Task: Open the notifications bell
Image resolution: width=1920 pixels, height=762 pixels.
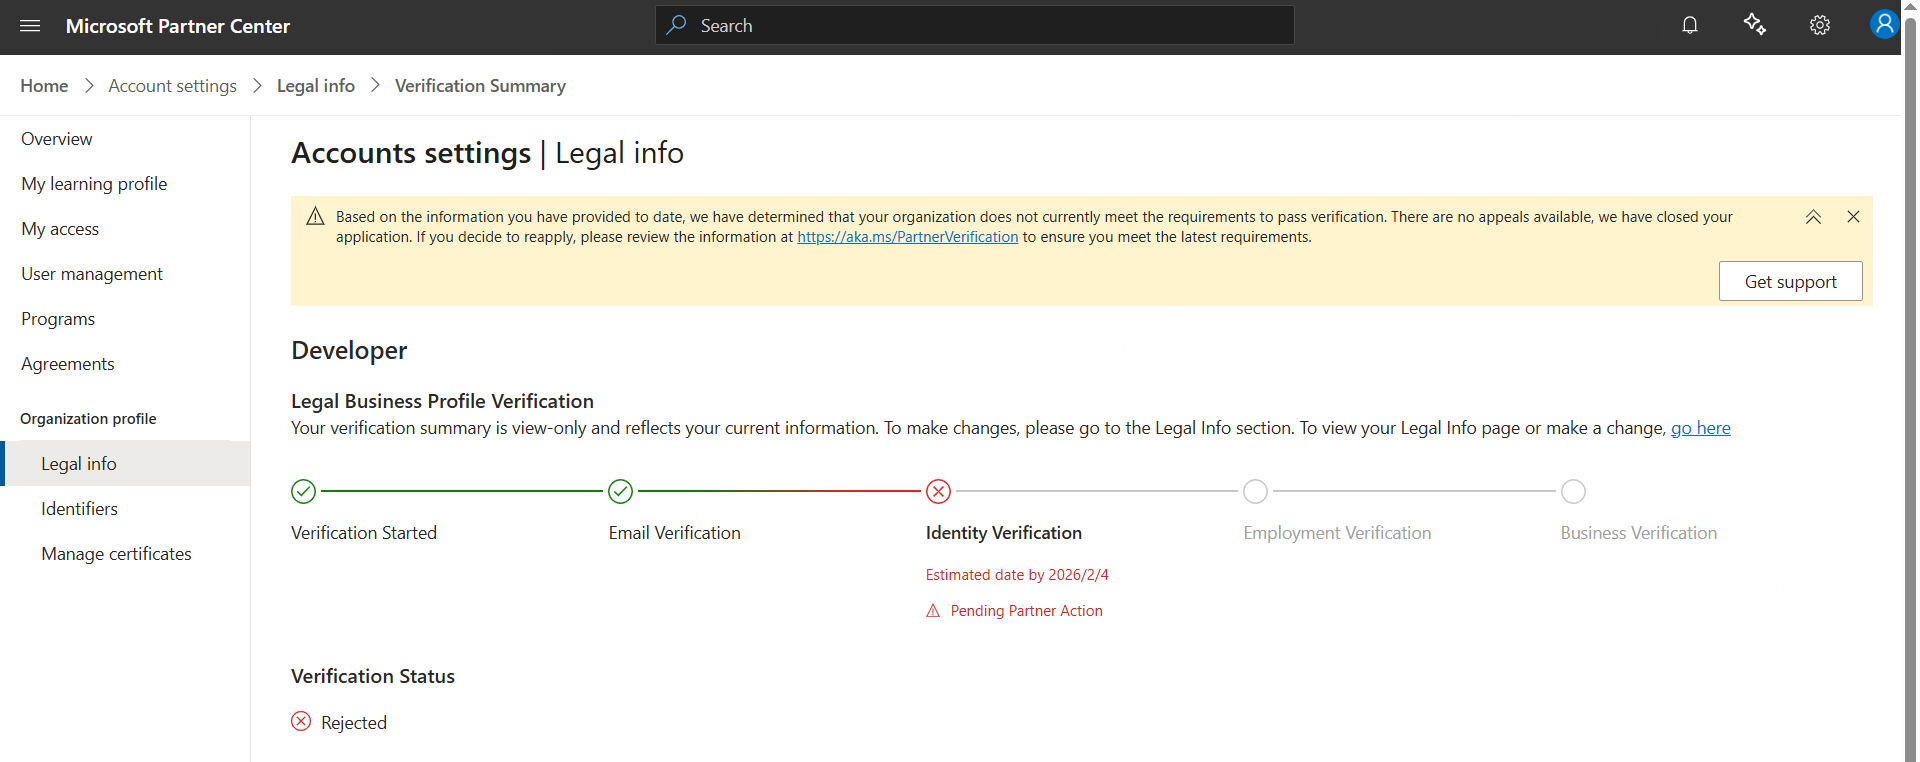Action: click(1690, 26)
